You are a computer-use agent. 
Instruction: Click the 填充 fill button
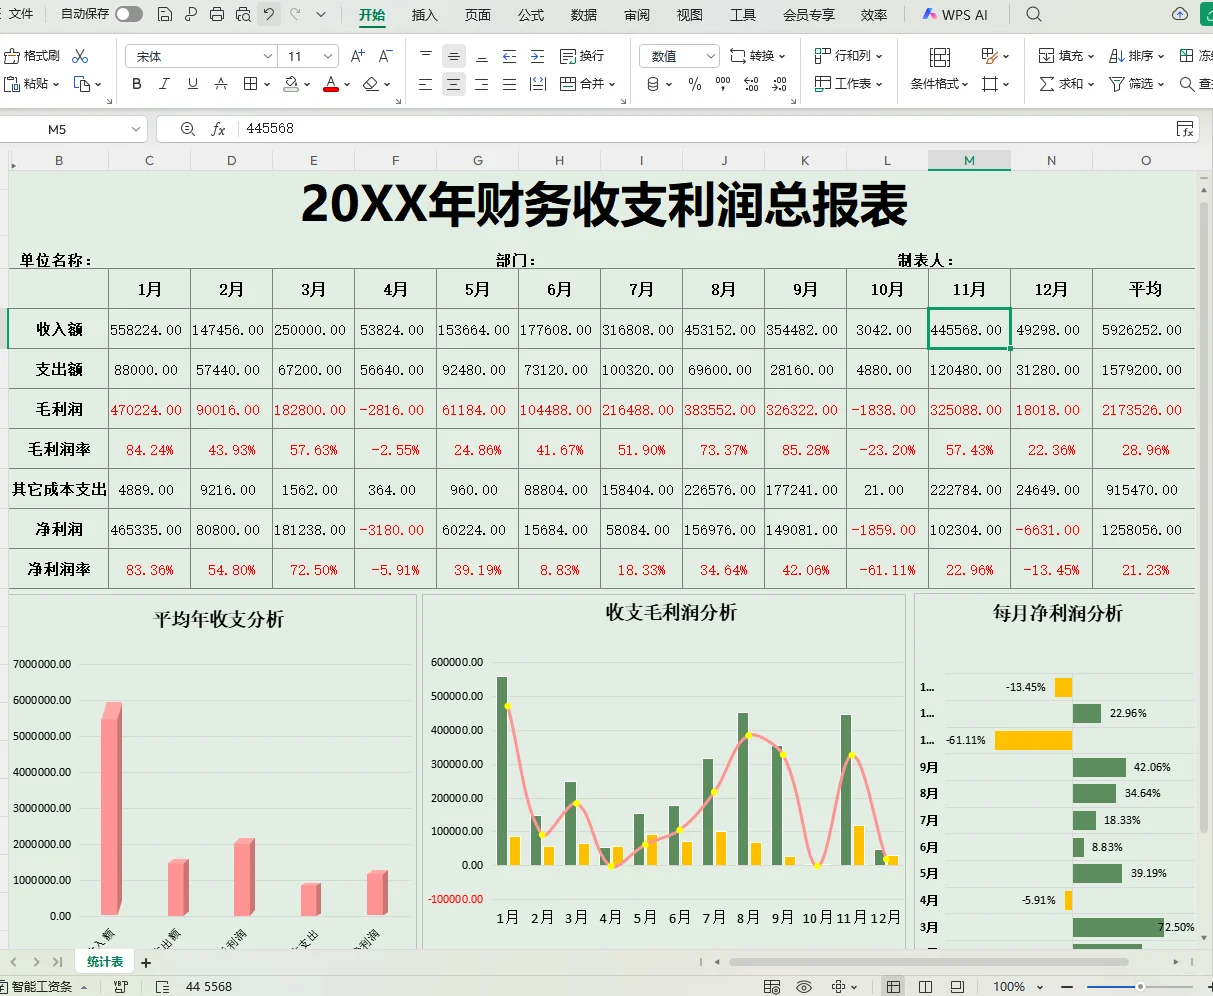pos(1066,56)
